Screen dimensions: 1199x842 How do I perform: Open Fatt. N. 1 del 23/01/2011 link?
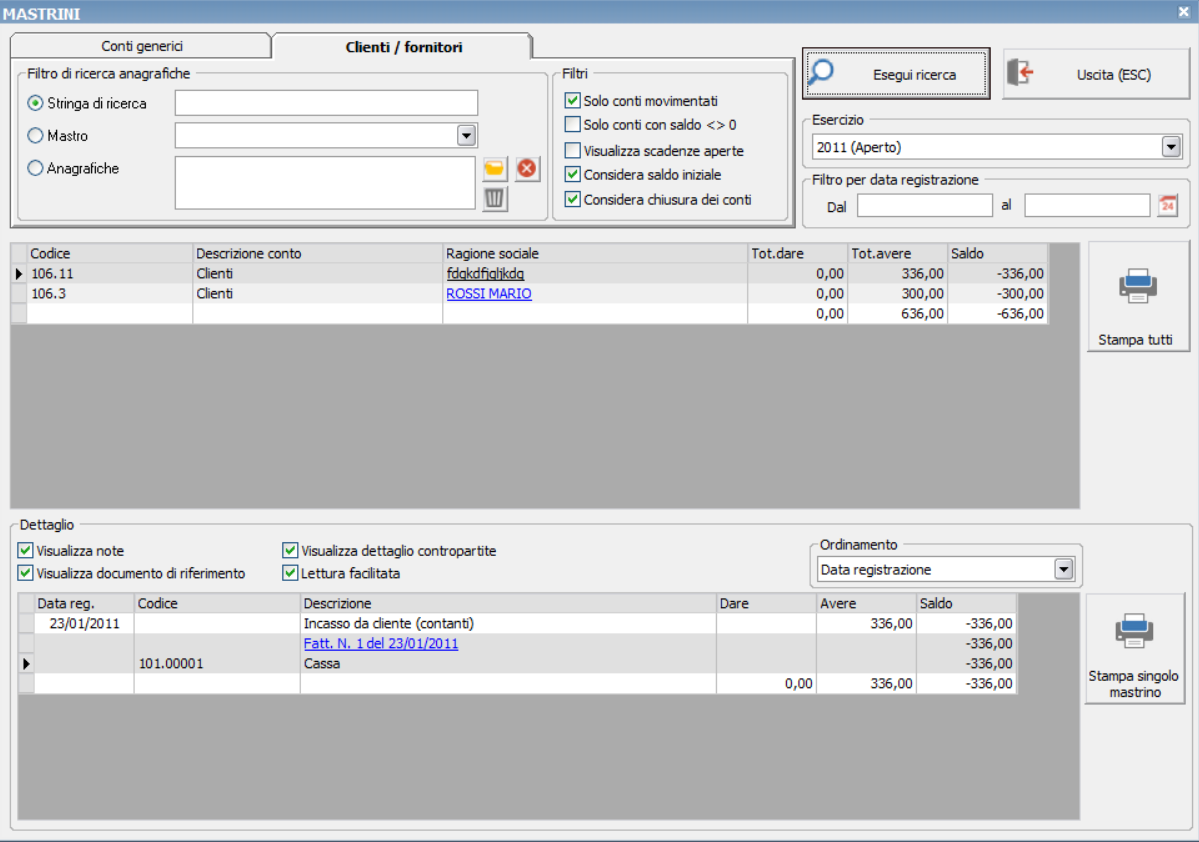coord(381,644)
